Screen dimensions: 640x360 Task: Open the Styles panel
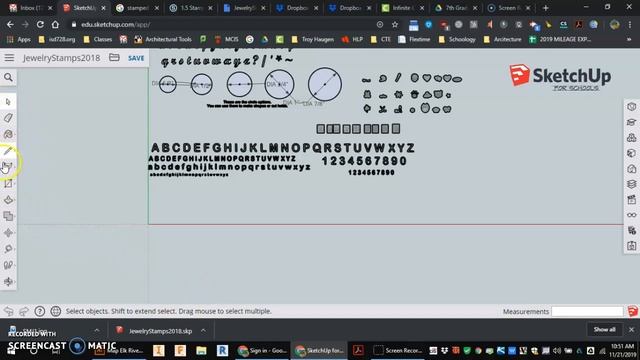[631, 169]
